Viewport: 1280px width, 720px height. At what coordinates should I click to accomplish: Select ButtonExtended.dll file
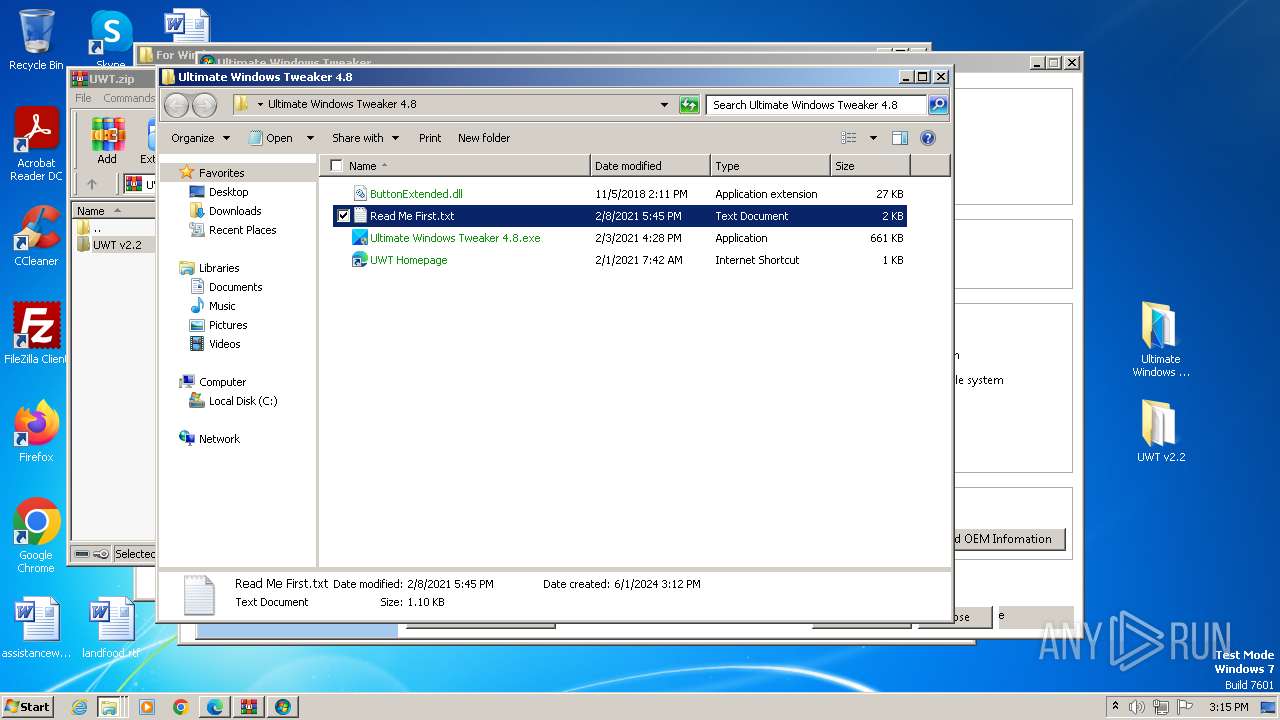coord(416,194)
